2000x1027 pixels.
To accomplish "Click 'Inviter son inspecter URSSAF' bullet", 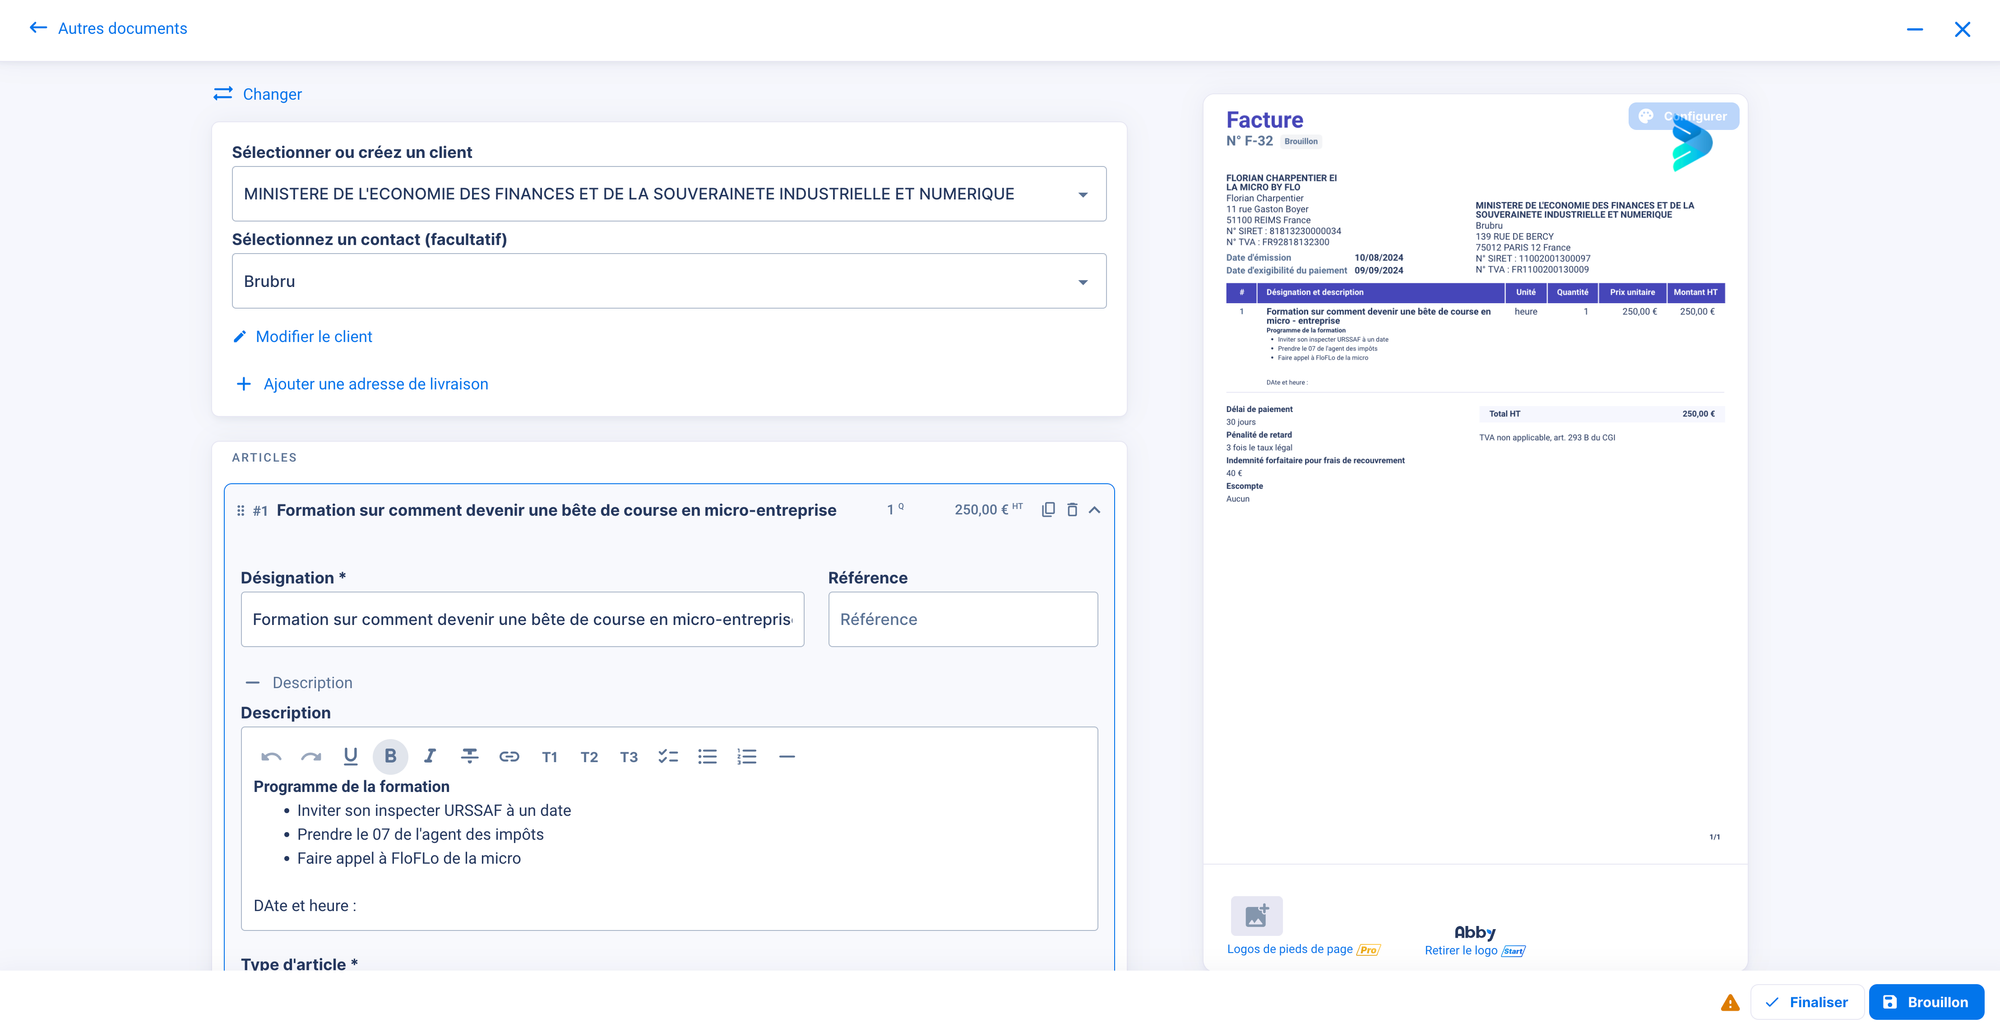I will [x=434, y=811].
